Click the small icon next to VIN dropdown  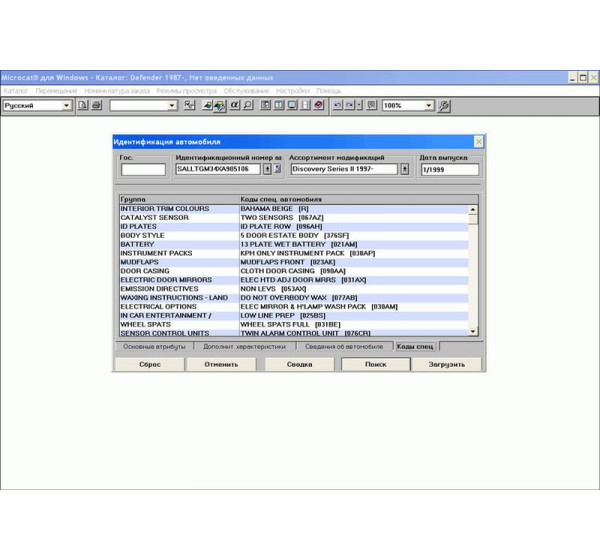click(x=278, y=169)
